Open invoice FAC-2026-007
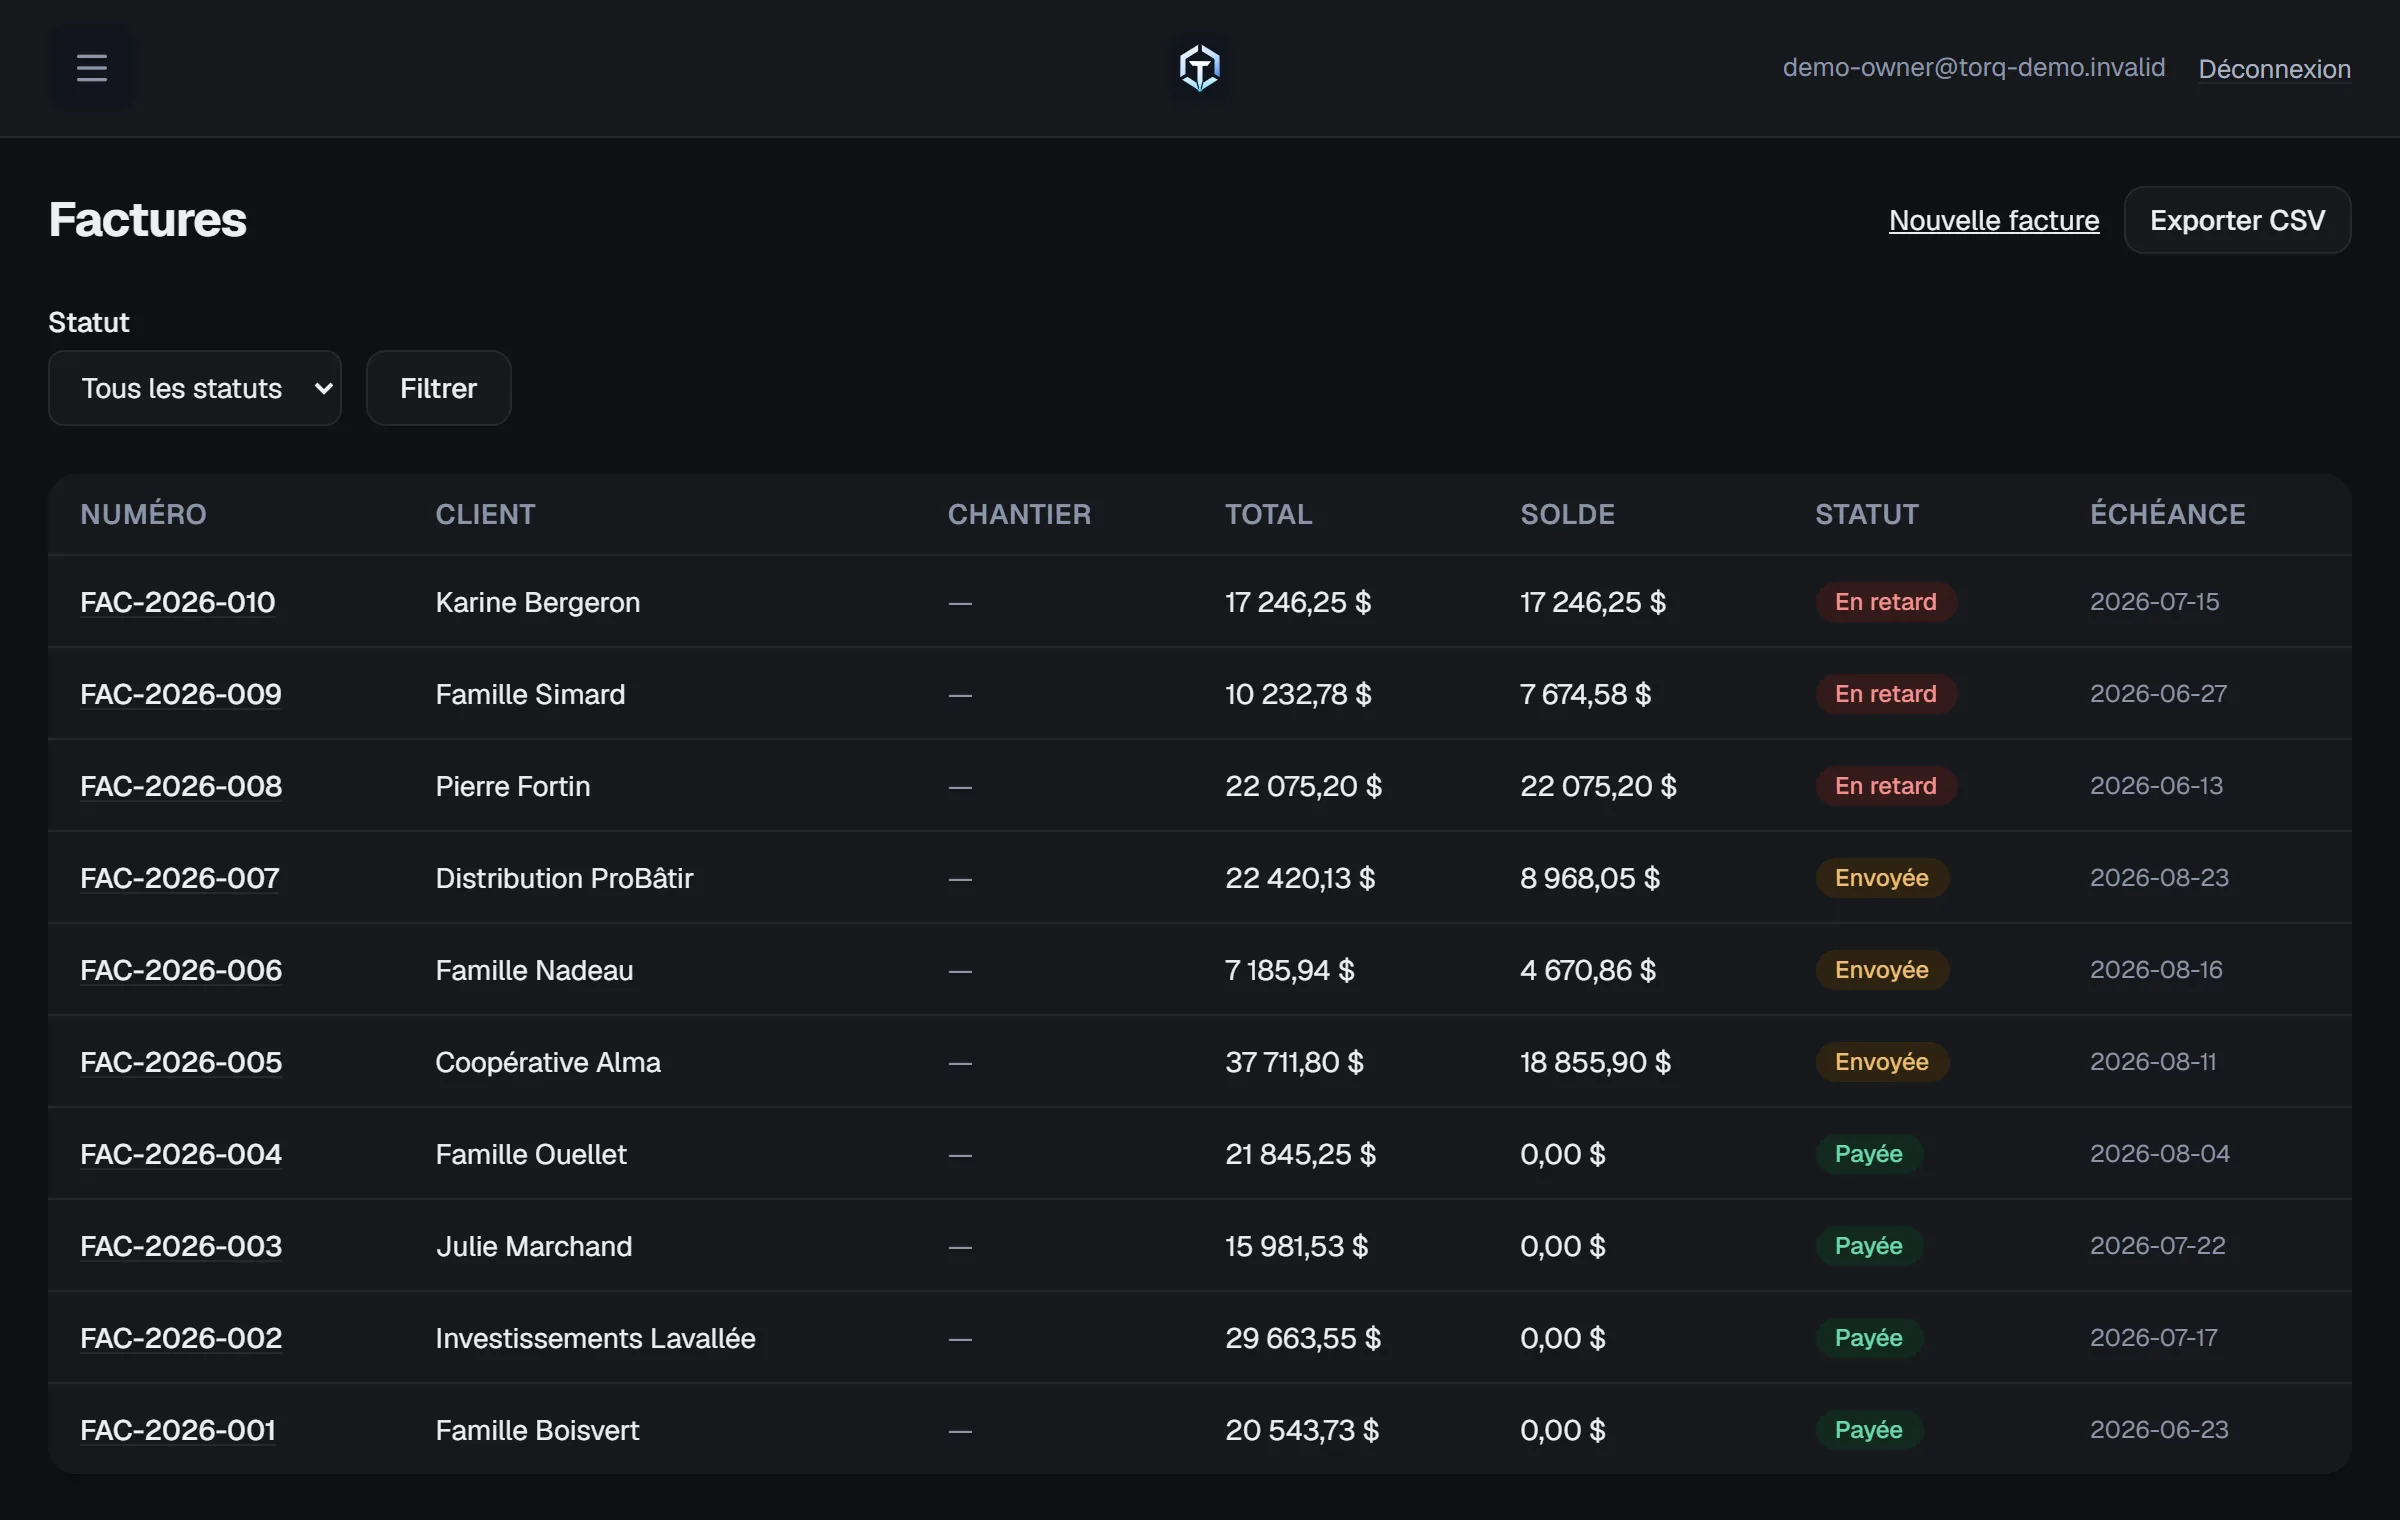 pos(180,878)
